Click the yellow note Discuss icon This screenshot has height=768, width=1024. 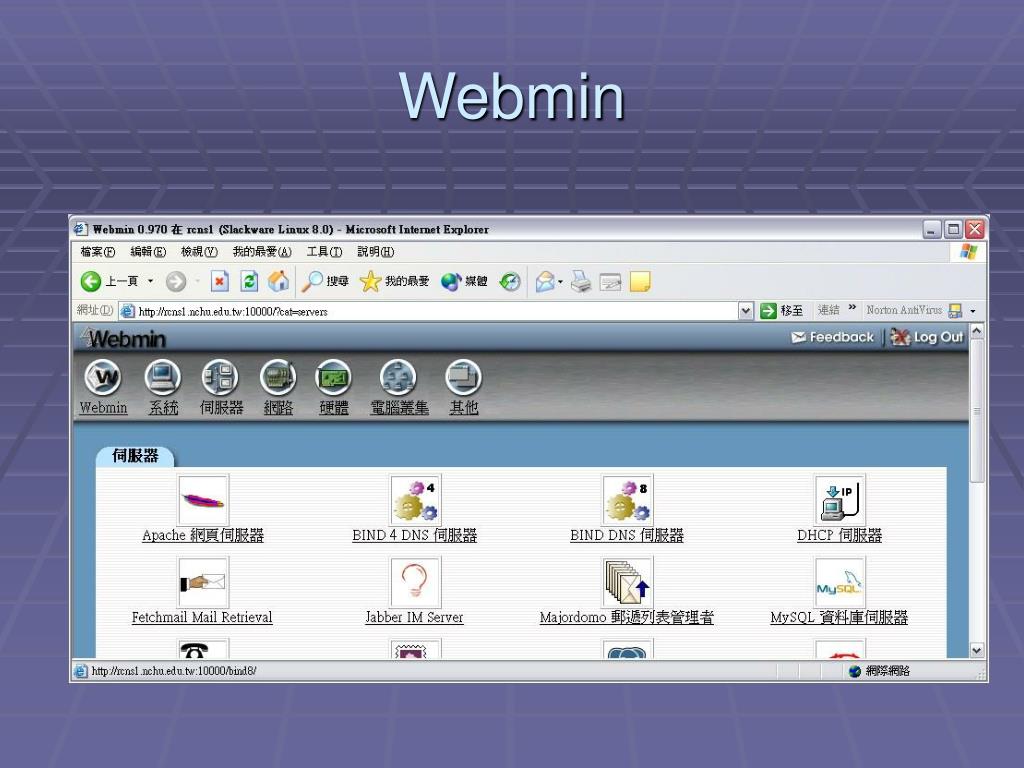[640, 281]
